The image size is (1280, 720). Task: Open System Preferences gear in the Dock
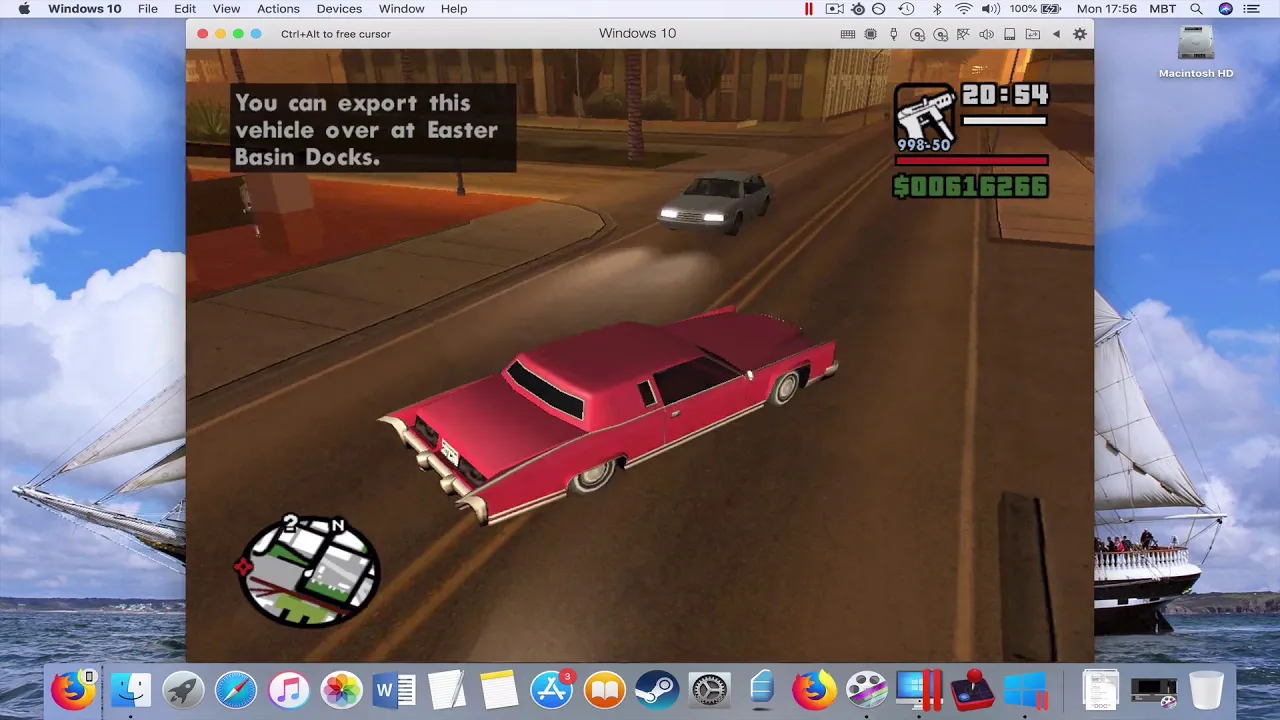pos(710,690)
